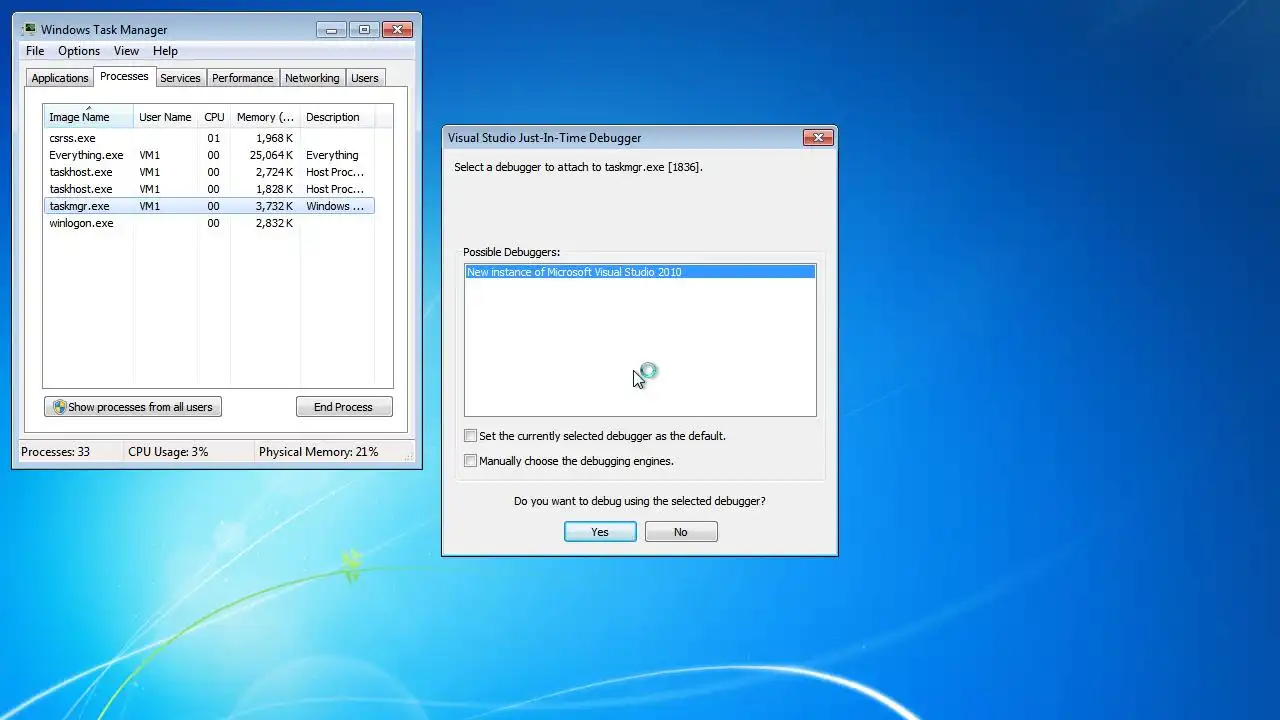Select the Processes tab
Viewport: 1280px width, 720px height.
click(124, 77)
